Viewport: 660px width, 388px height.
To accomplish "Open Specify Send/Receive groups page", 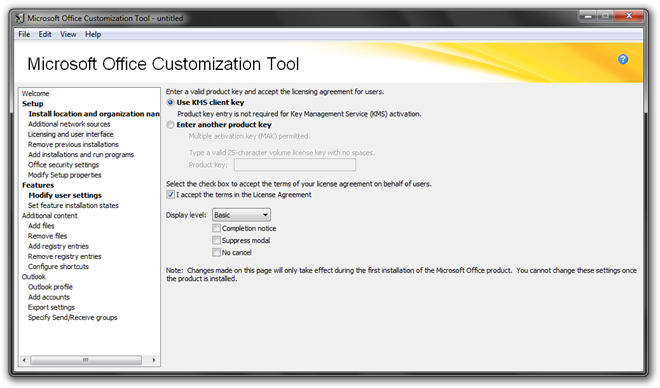I will coord(72,317).
